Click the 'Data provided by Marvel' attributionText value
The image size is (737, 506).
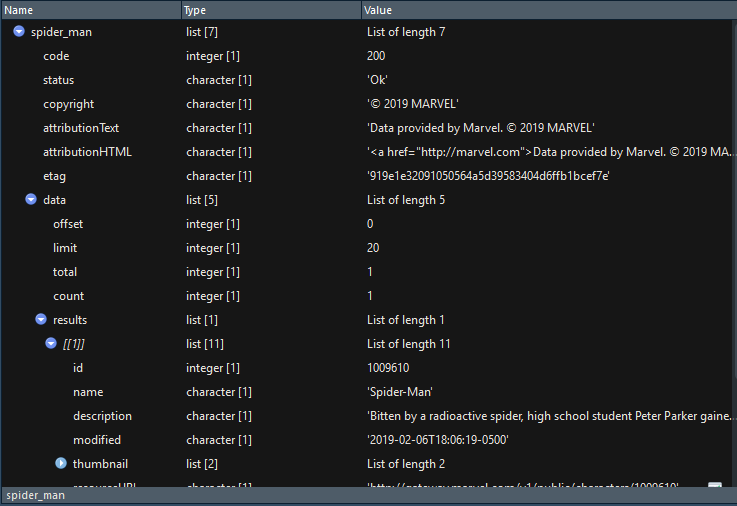pyautogui.click(x=481, y=128)
